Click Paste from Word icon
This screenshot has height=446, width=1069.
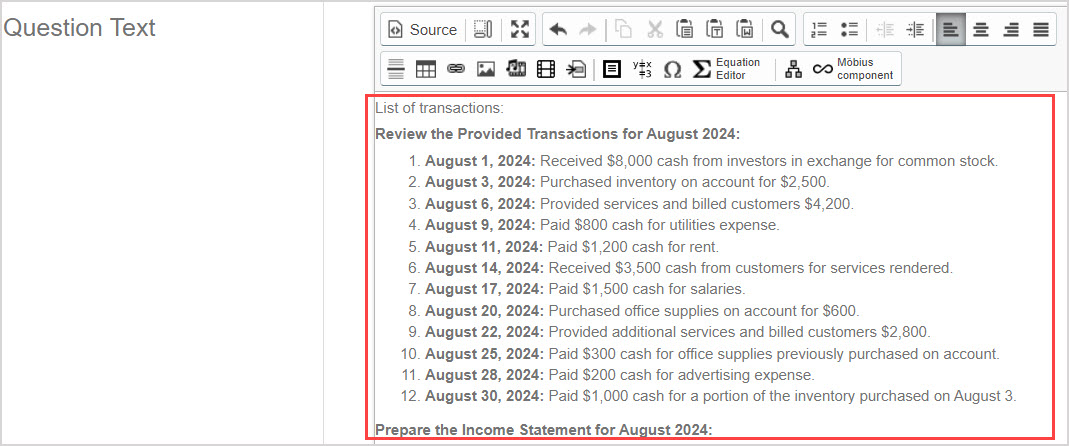click(x=745, y=30)
